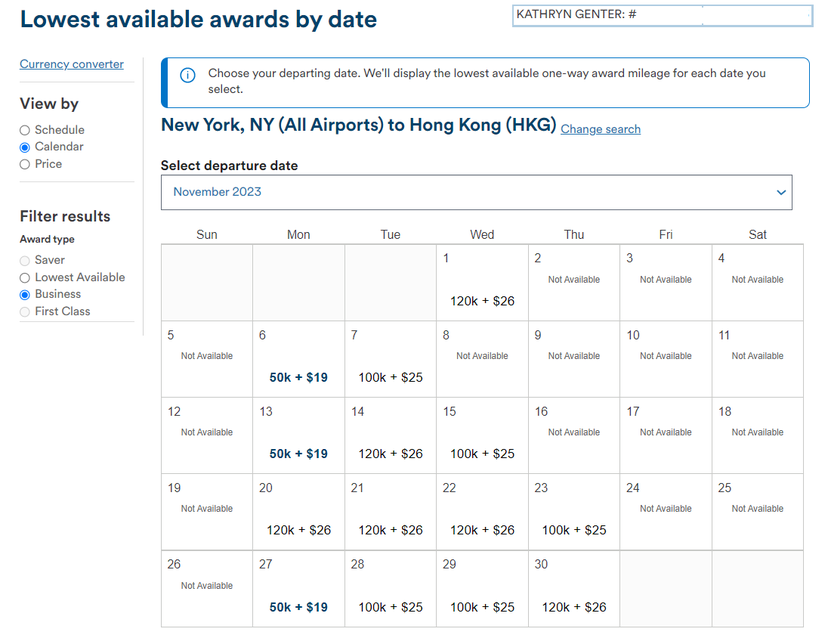Image resolution: width=828 pixels, height=638 pixels.
Task: Pick November 7 at 100k + $25
Action: pyautogui.click(x=390, y=359)
